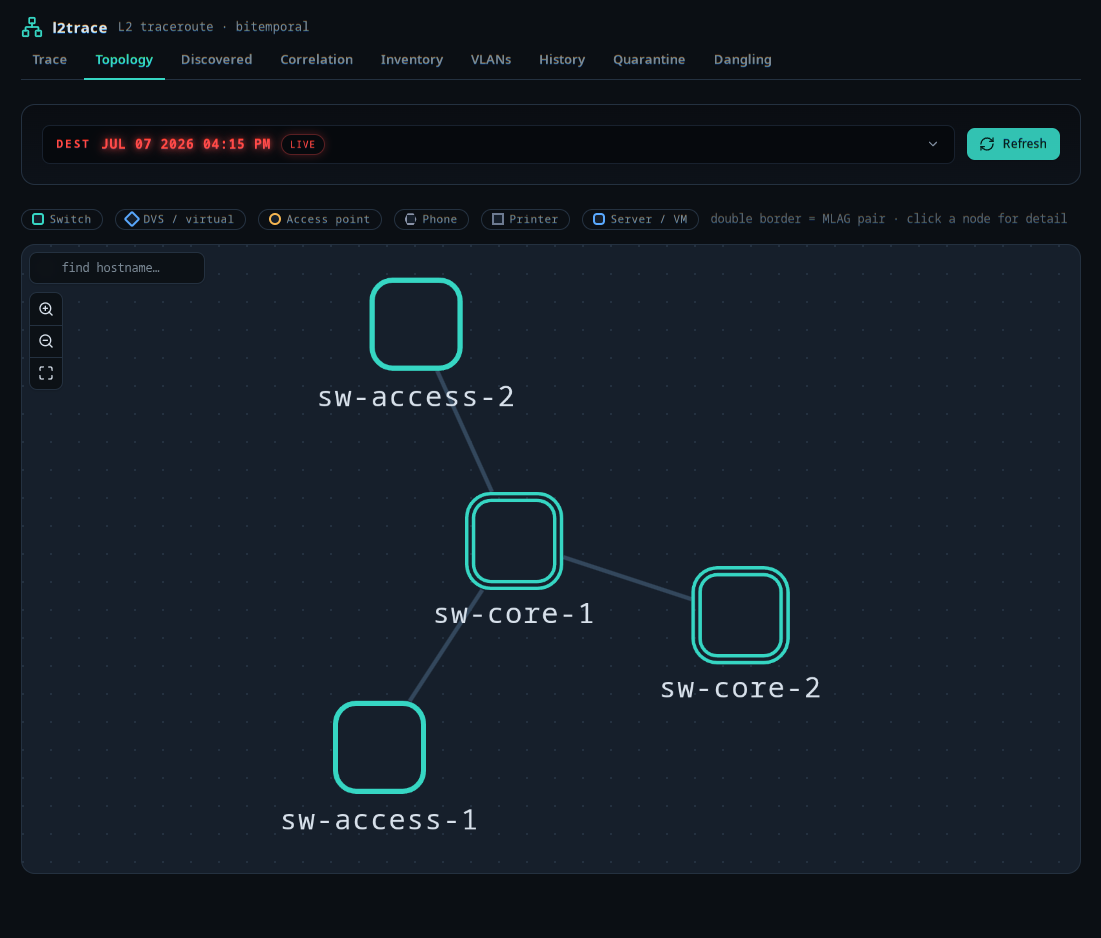Zoom in on the topology graph
Image resolution: width=1101 pixels, height=938 pixels.
[46, 309]
